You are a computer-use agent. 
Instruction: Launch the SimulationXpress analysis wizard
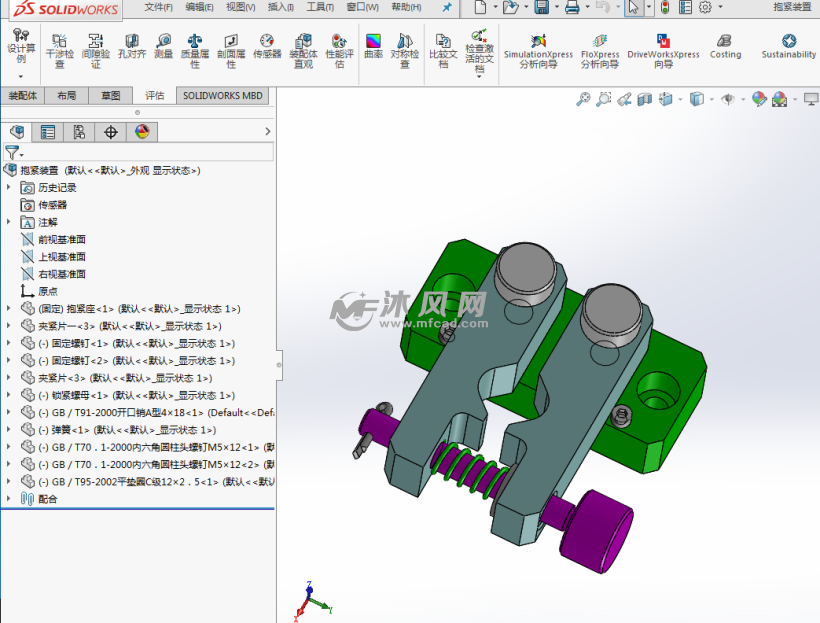coord(538,50)
